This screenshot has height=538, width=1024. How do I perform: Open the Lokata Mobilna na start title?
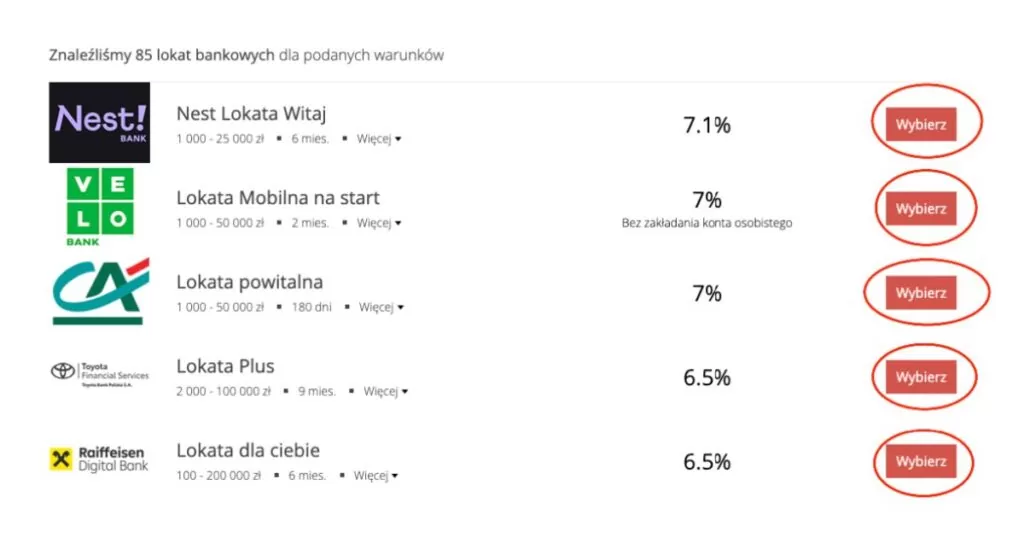click(278, 198)
